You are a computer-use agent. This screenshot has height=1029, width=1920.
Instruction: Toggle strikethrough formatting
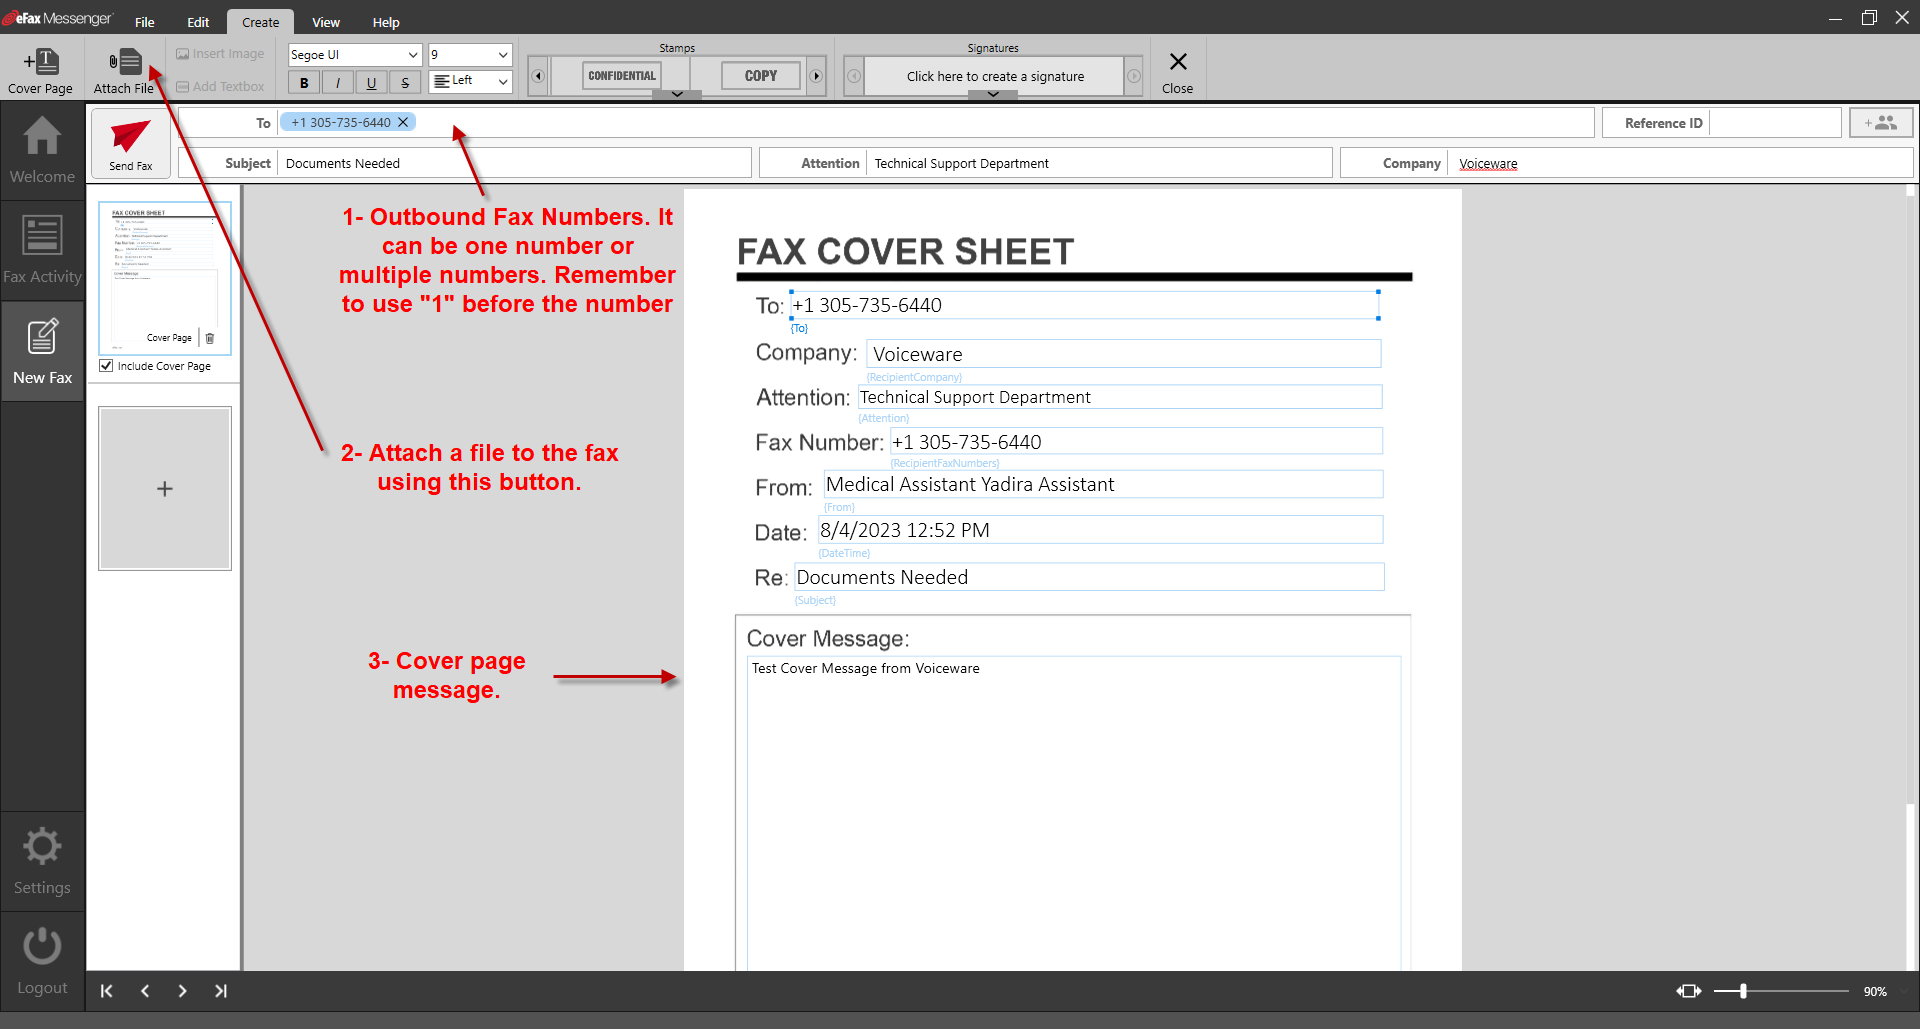tap(405, 82)
